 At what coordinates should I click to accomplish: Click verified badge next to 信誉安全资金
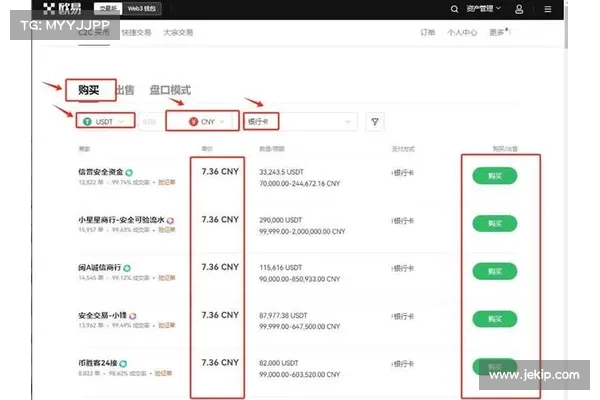coord(130,171)
